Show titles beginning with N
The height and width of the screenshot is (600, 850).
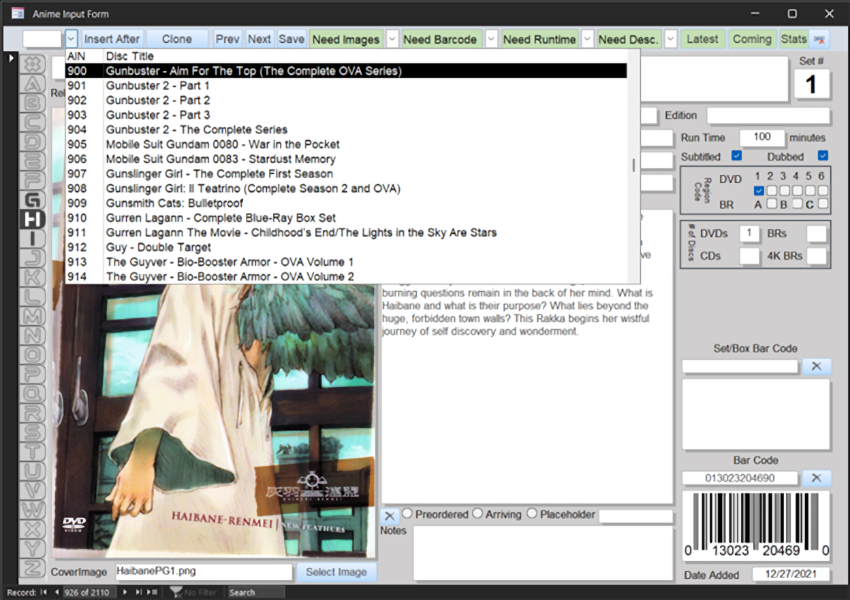coord(33,336)
